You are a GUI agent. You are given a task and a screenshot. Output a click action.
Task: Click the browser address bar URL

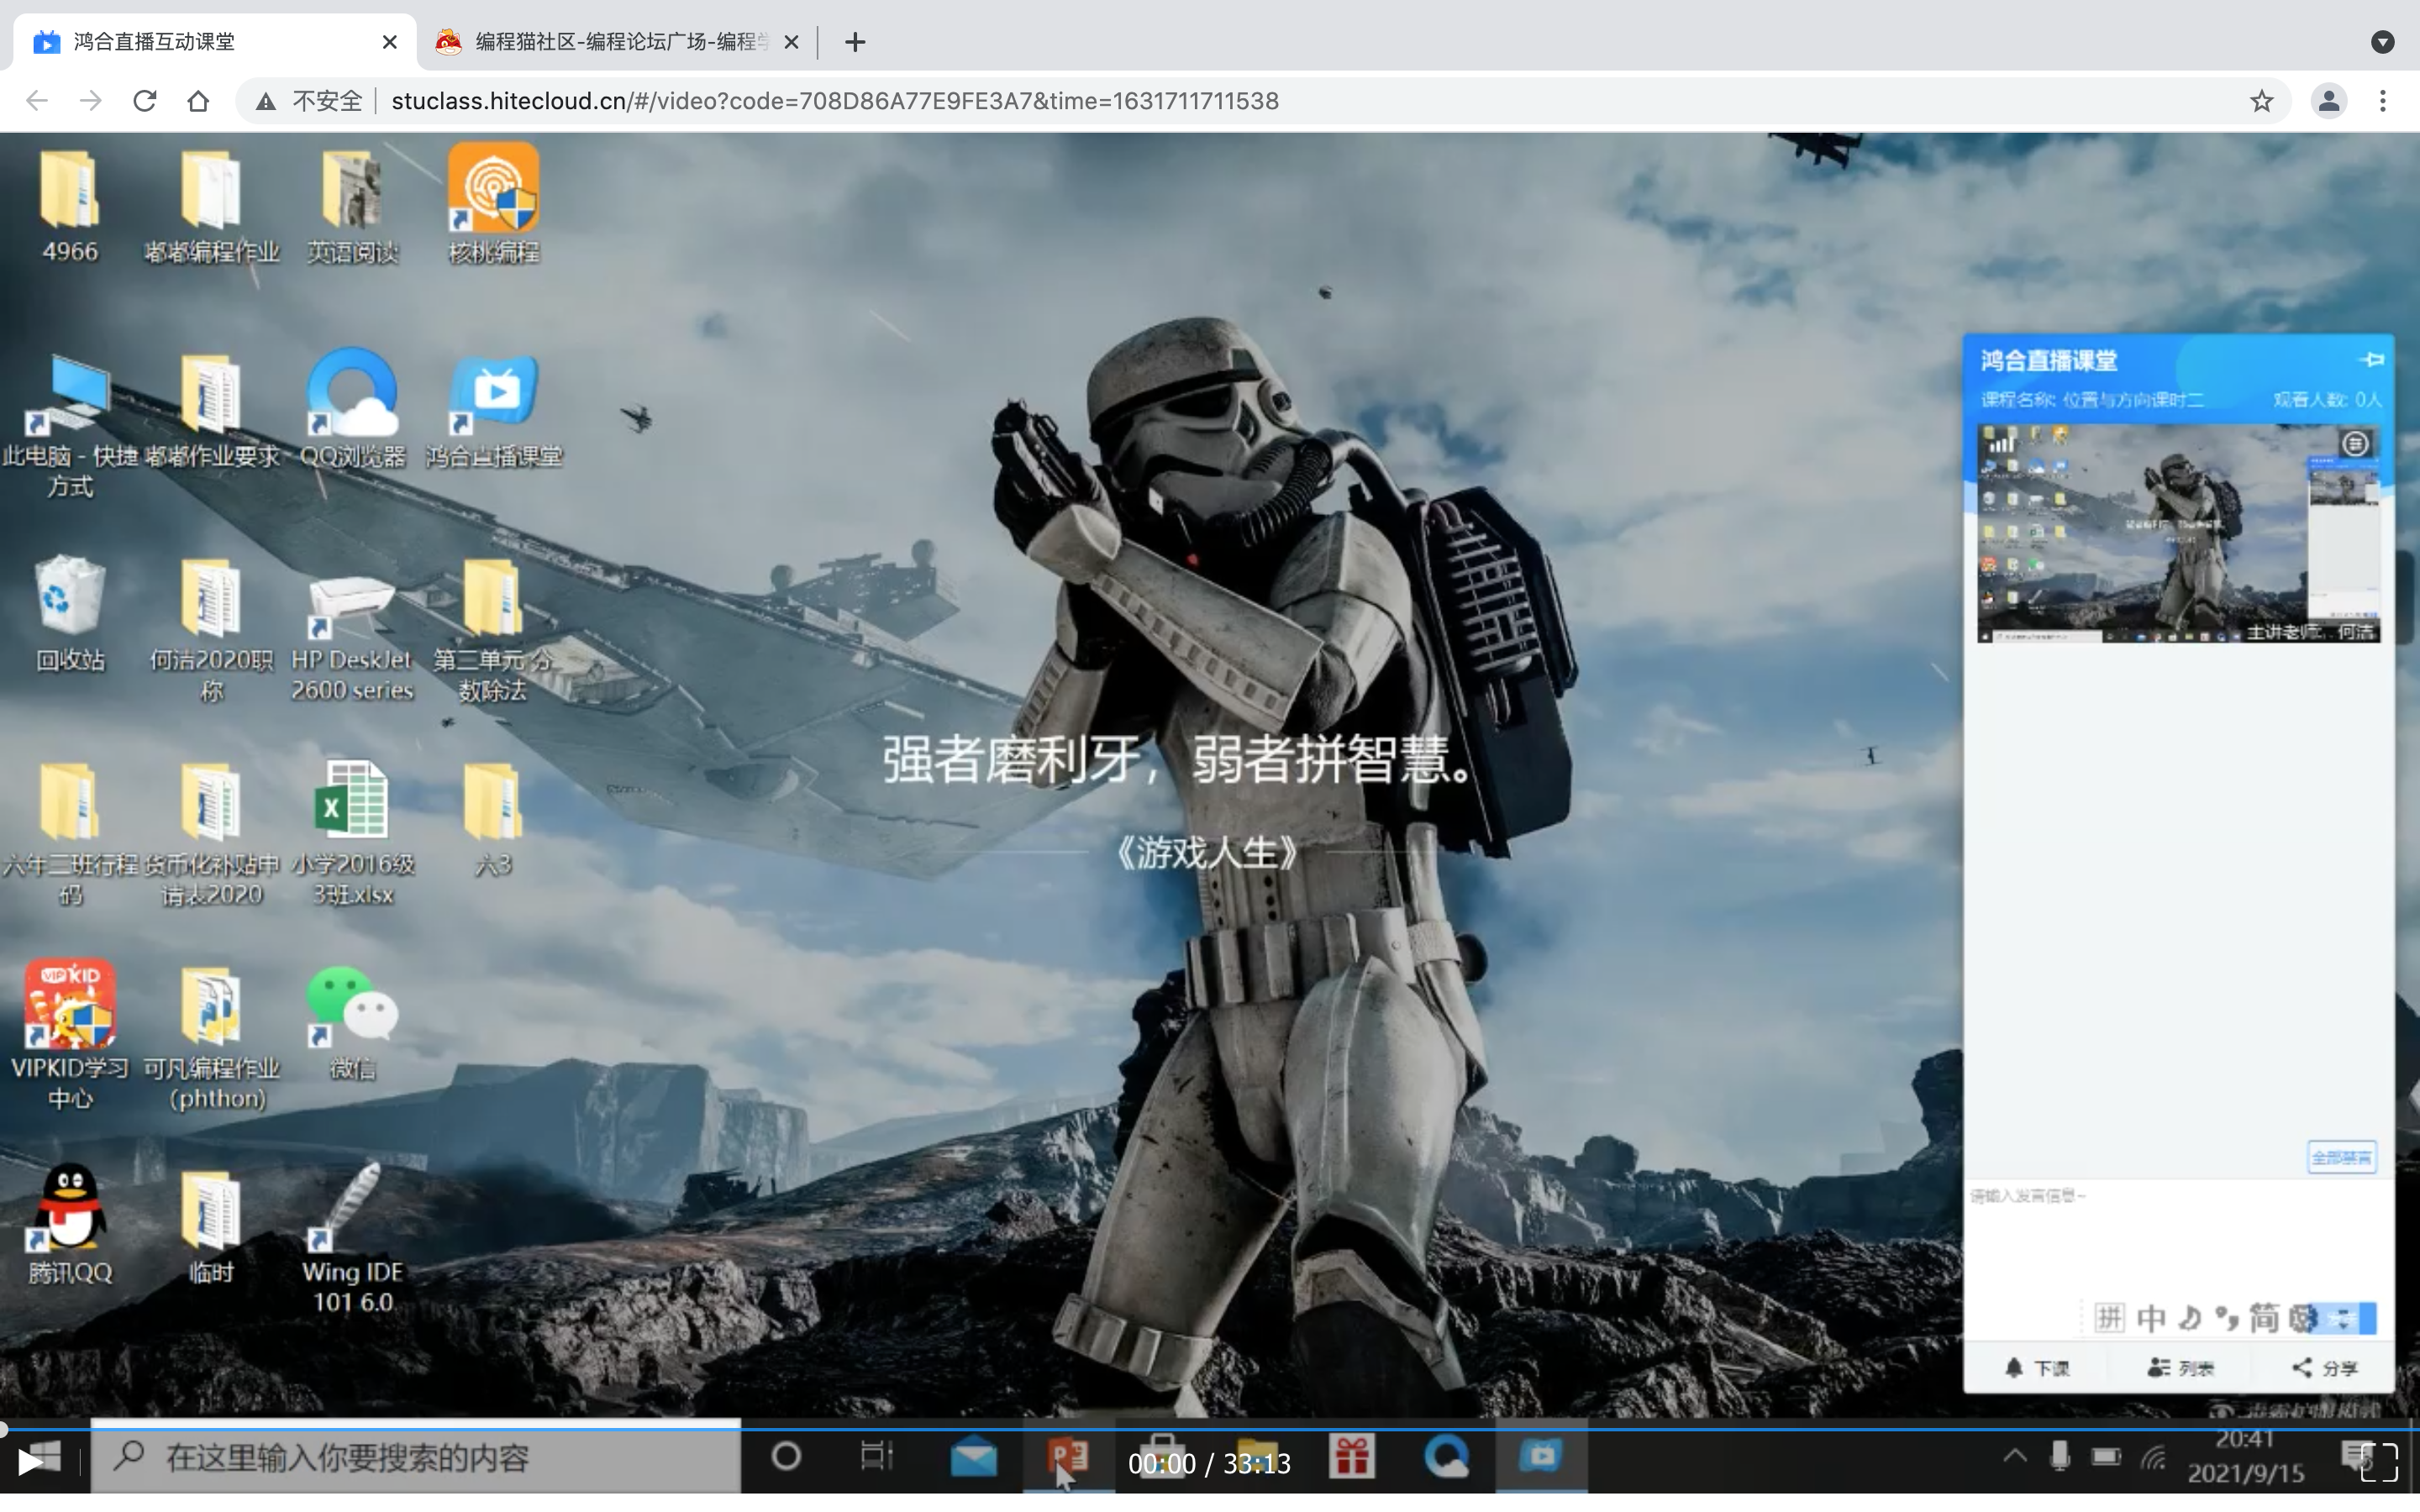click(835, 101)
